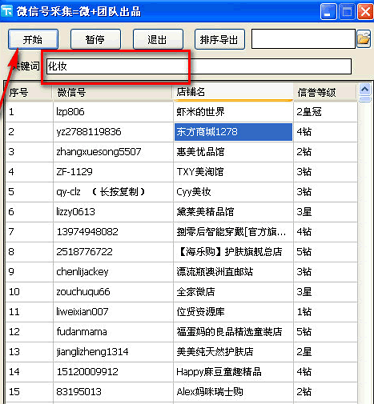This screenshot has height=404, width=374.
Task: Sort by the 微信号 column header
Action: [113, 92]
